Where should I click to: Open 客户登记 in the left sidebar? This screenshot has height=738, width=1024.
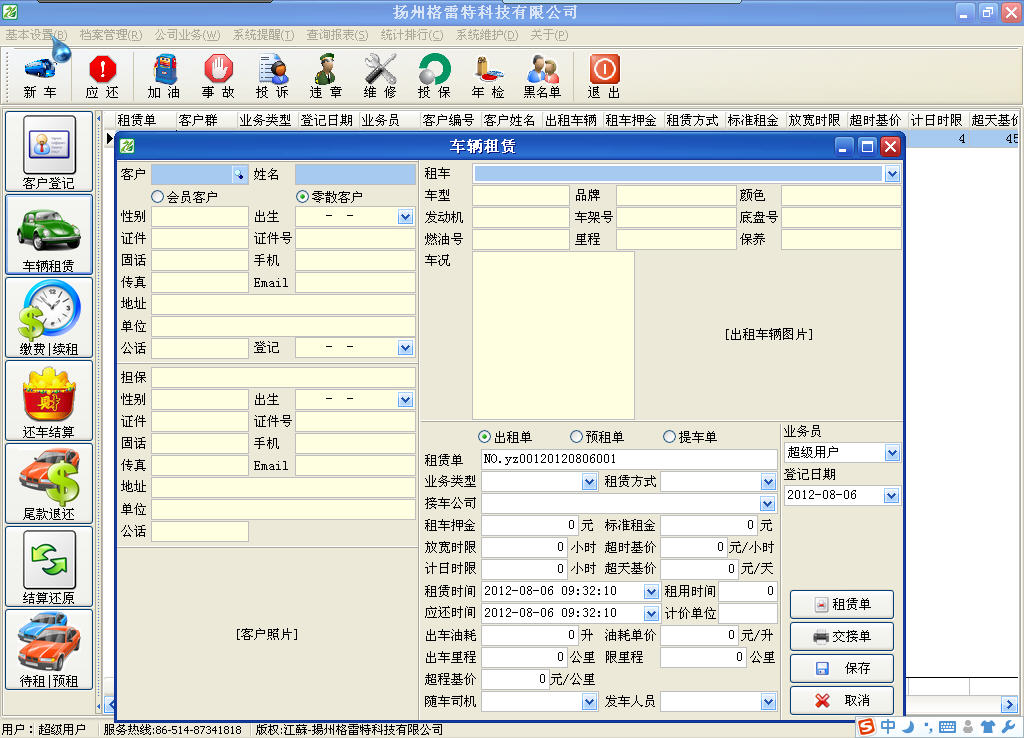pos(49,152)
